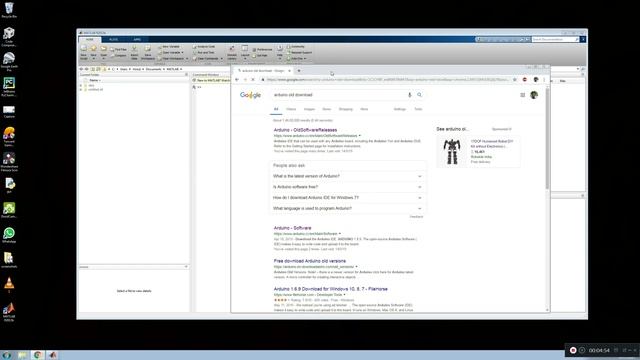The image size is (640, 360).
Task: Click the Chrome address bar URL
Action: [x=387, y=80]
